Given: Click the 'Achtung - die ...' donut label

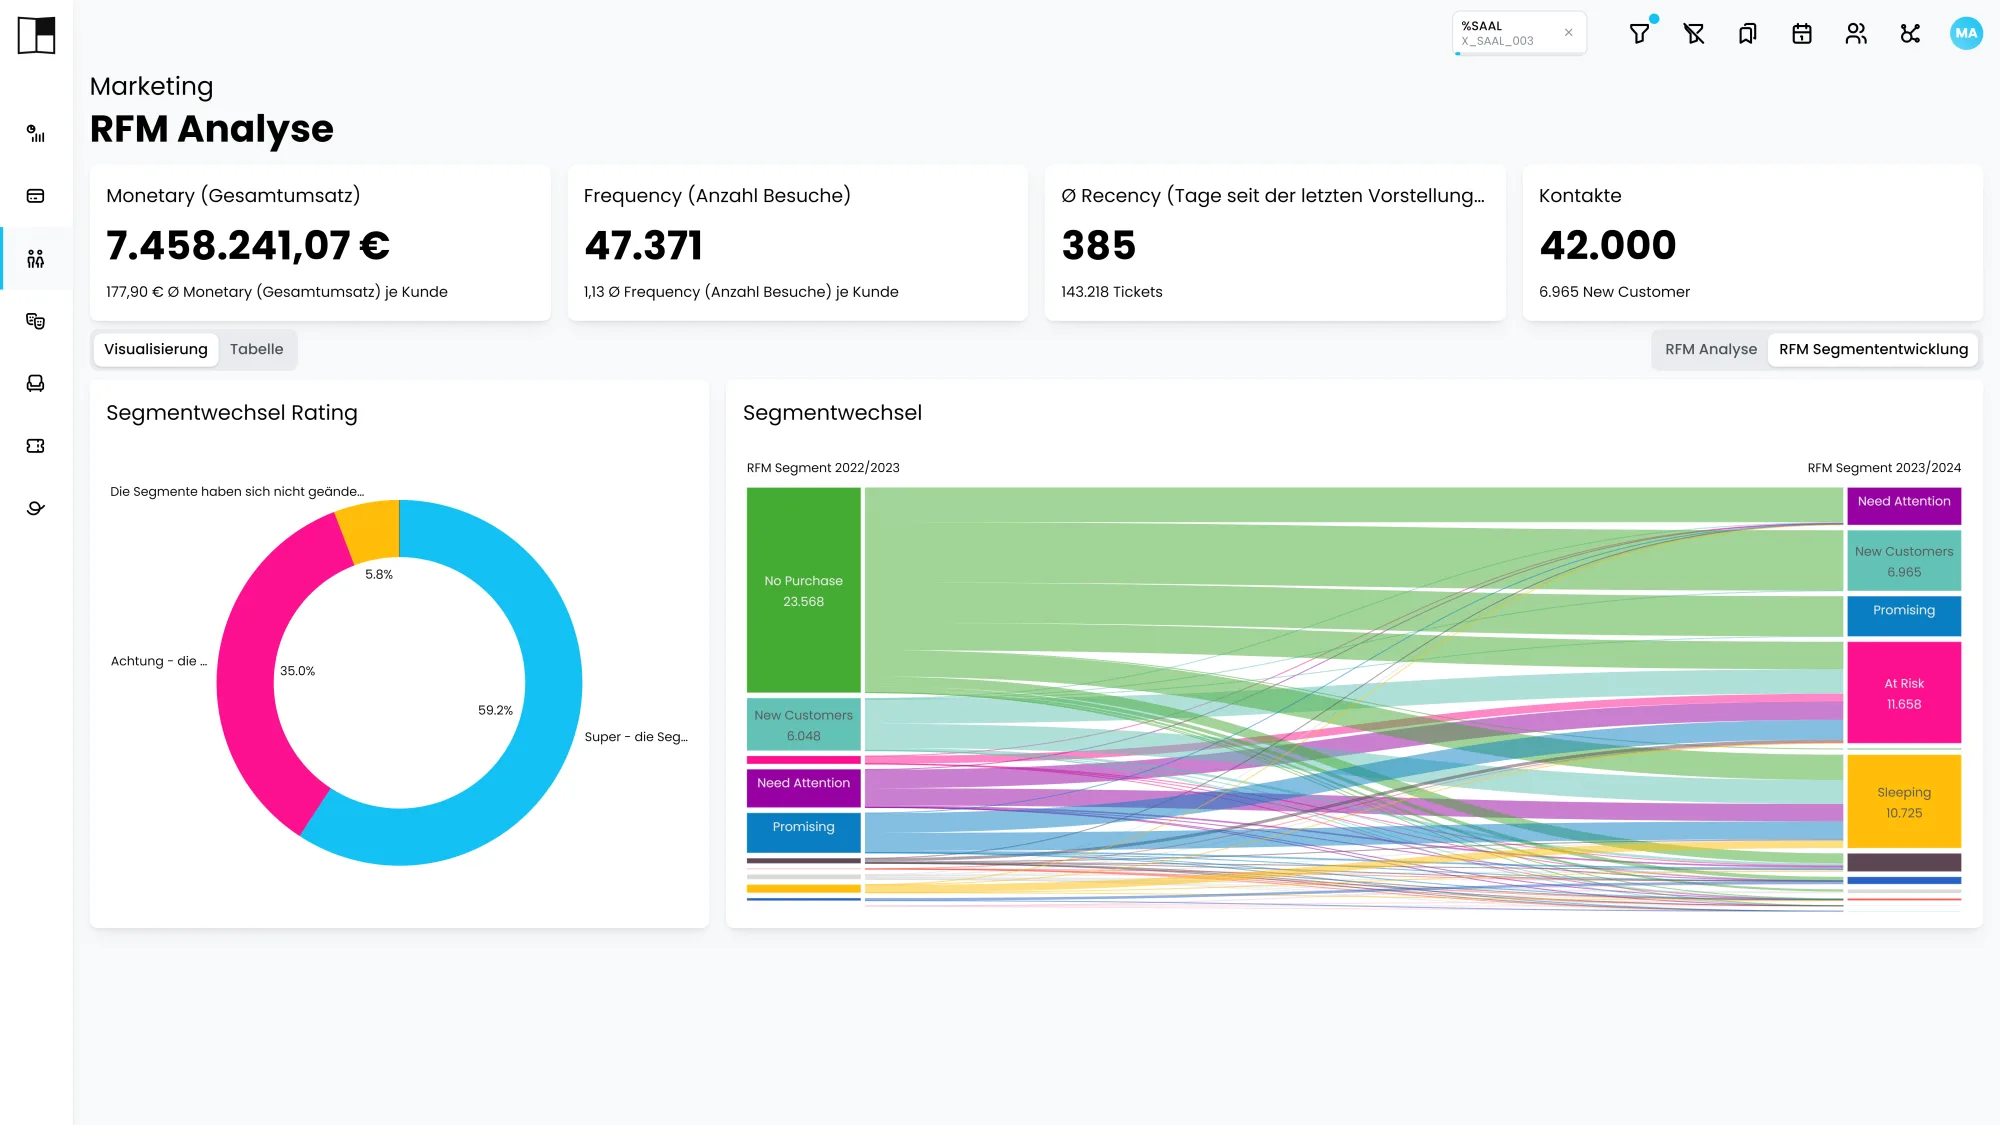Looking at the screenshot, I should tap(159, 661).
